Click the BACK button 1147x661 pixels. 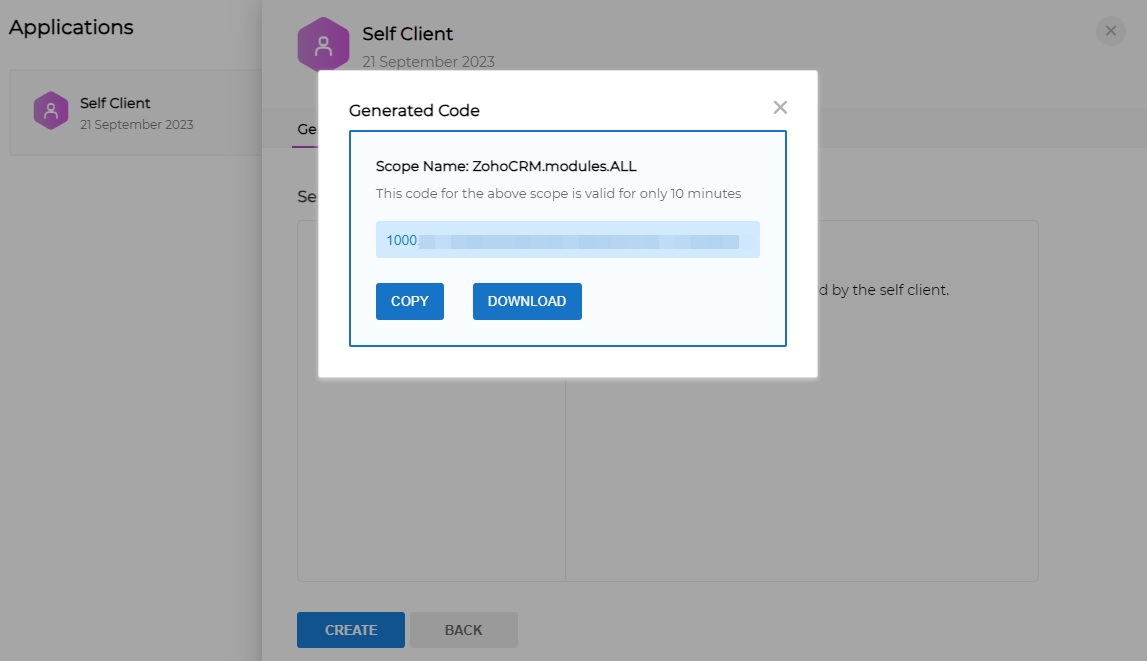tap(464, 630)
